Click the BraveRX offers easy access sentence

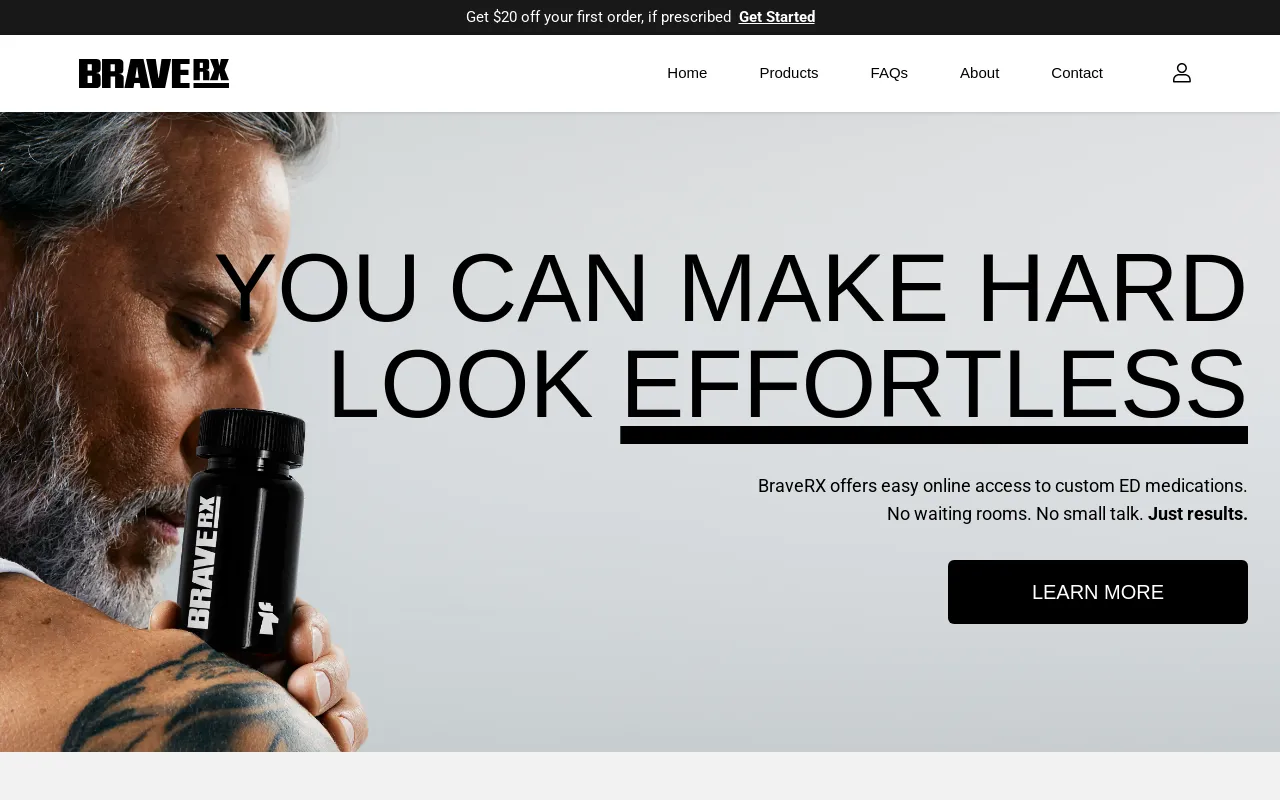coord(1002,486)
